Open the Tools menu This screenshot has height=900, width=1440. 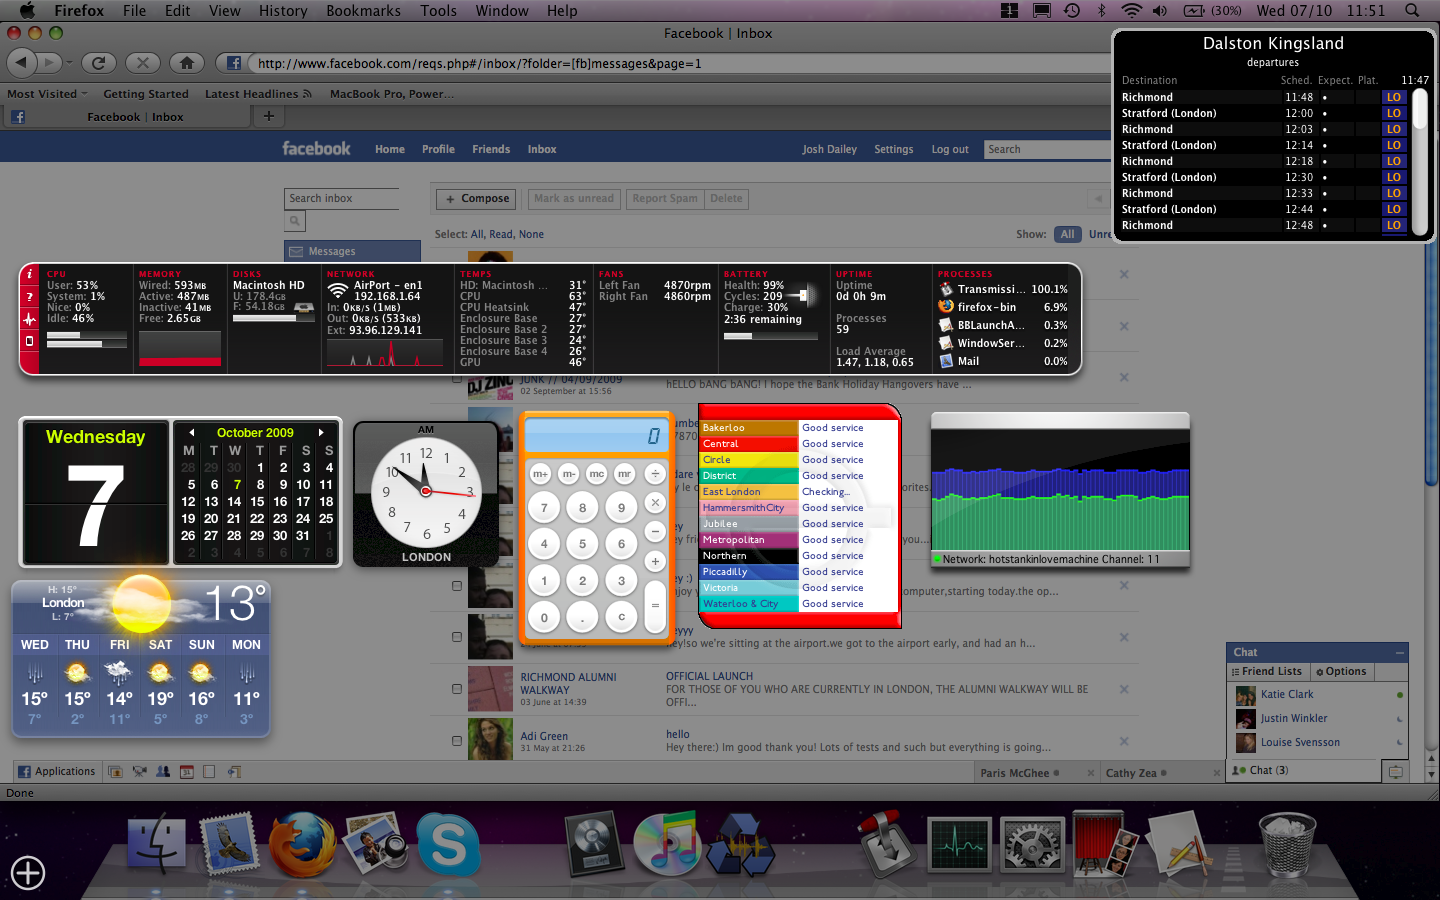click(438, 11)
